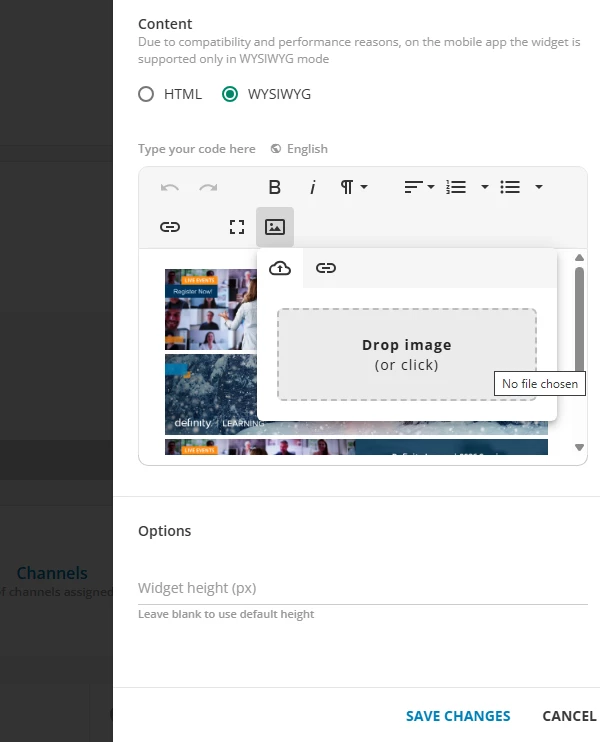The width and height of the screenshot is (600, 742).
Task: Click the SAVE CHANGES button
Action: pyautogui.click(x=458, y=716)
